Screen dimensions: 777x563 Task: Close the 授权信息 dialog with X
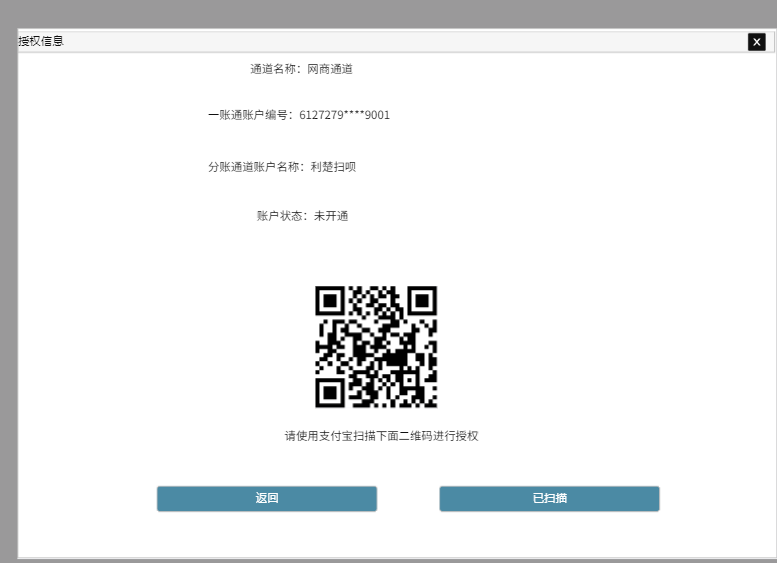click(757, 42)
